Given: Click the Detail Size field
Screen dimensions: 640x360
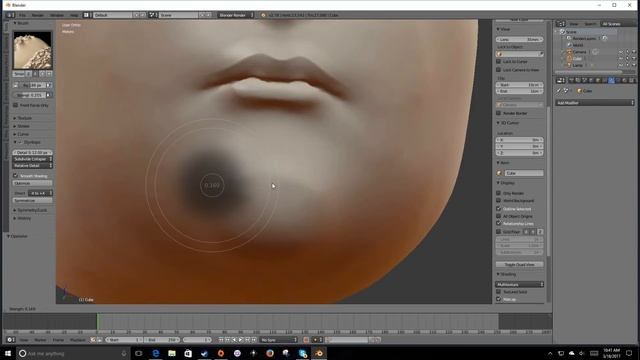Looking at the screenshot, I should (x=33, y=152).
